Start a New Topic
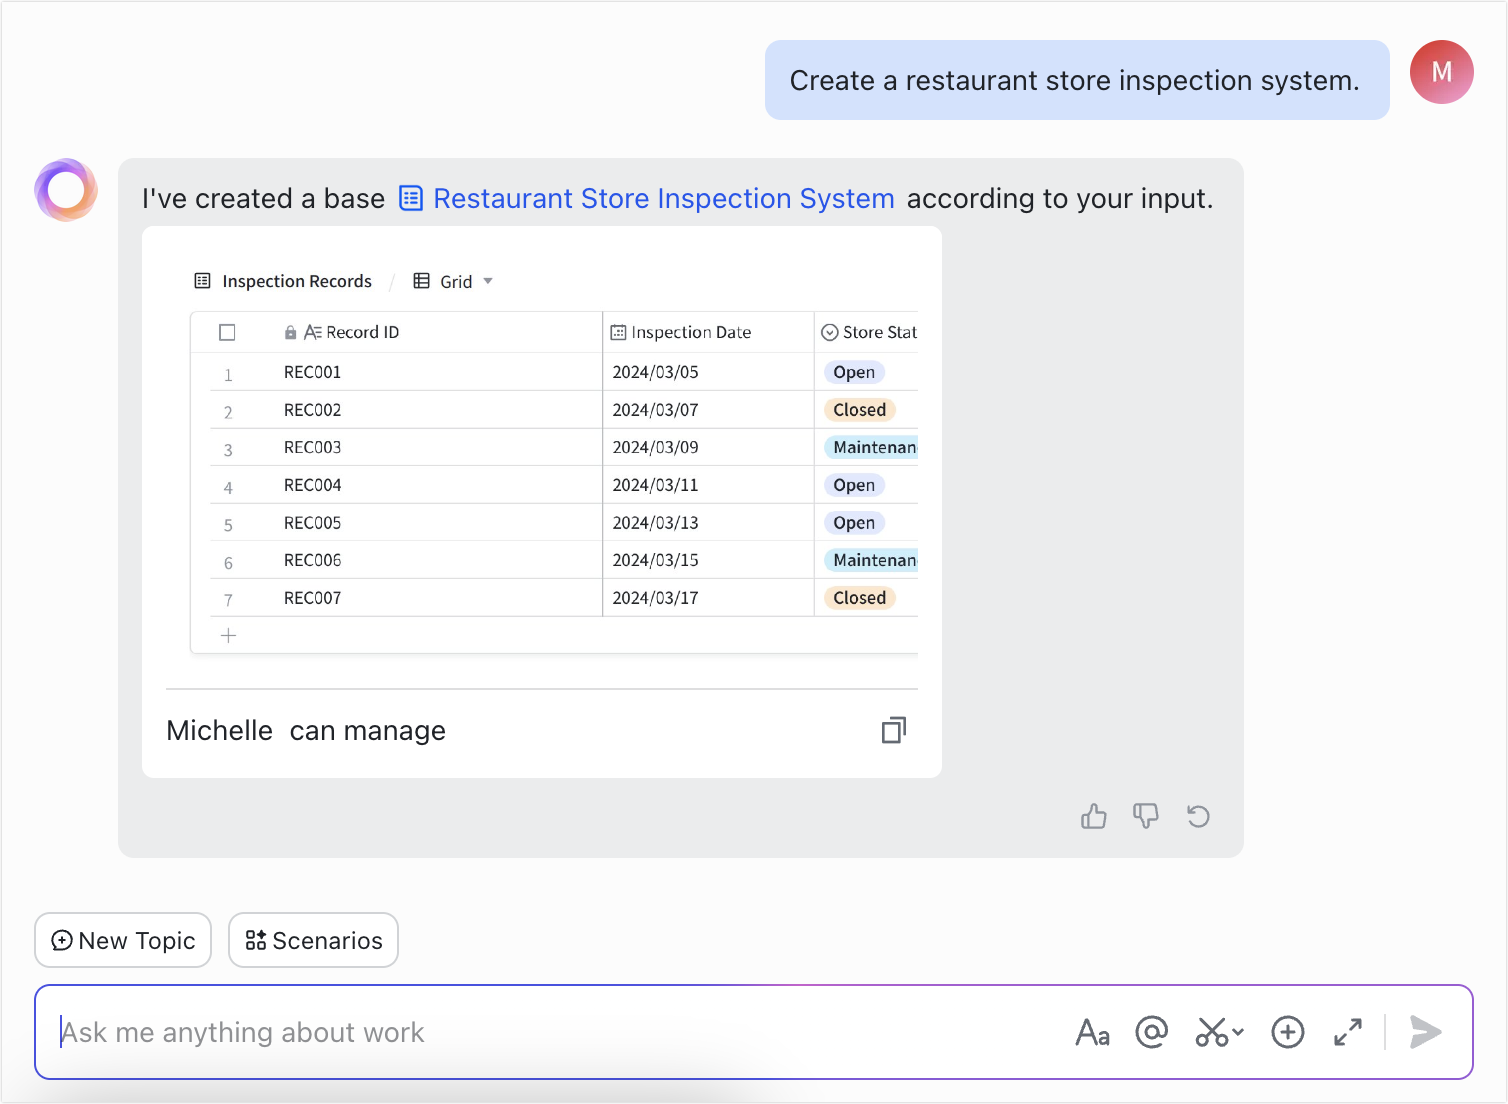1508x1104 pixels. pyautogui.click(x=122, y=940)
